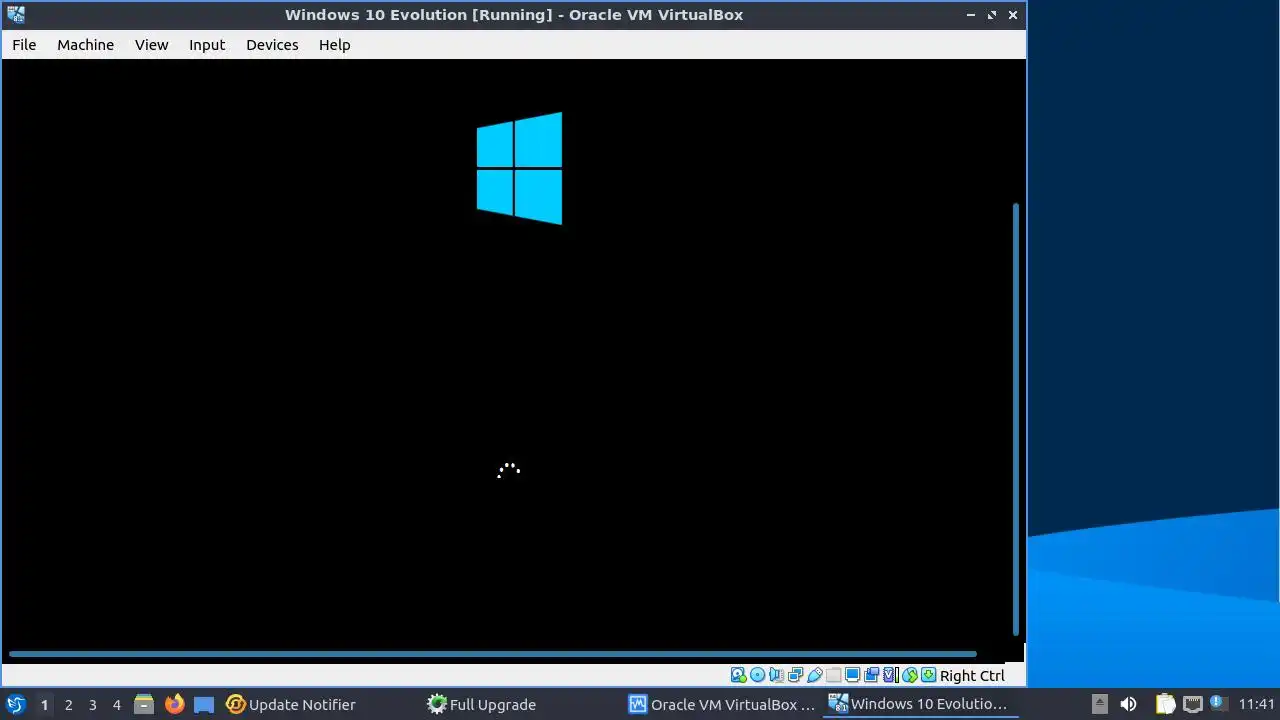Switch to workspace 2

point(68,705)
